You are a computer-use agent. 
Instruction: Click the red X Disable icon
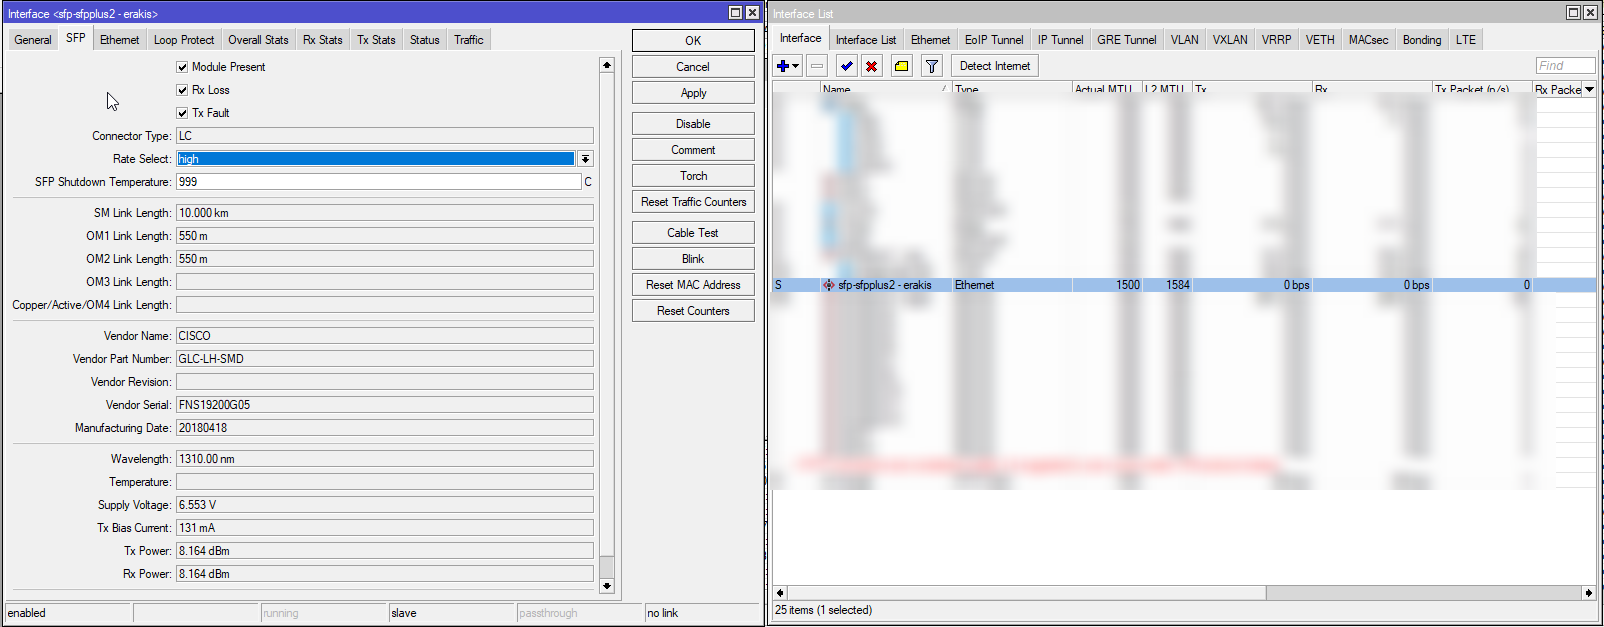click(x=872, y=66)
